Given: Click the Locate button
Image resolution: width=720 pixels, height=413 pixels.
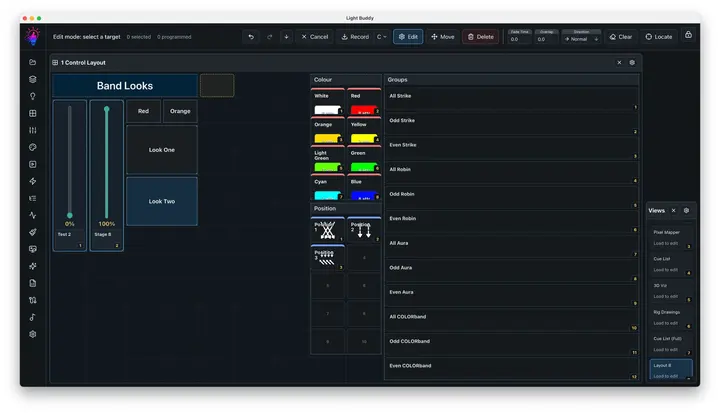Looking at the screenshot, I should pyautogui.click(x=658, y=37).
